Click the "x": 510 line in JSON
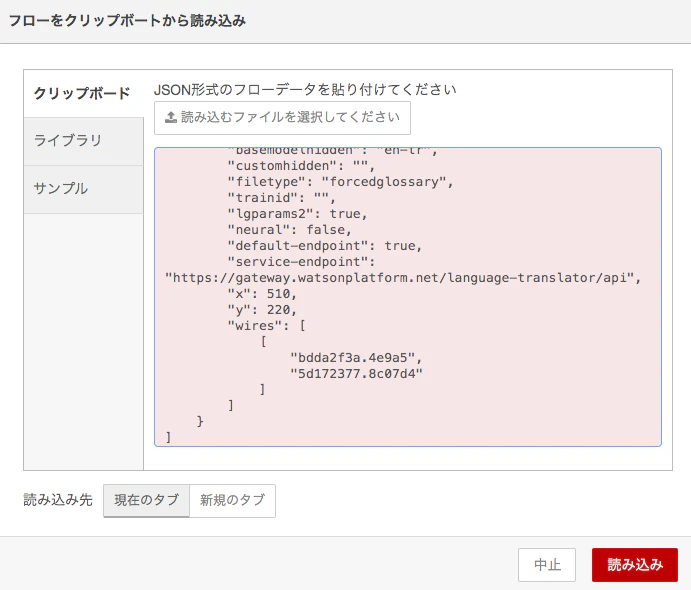 pos(262,294)
